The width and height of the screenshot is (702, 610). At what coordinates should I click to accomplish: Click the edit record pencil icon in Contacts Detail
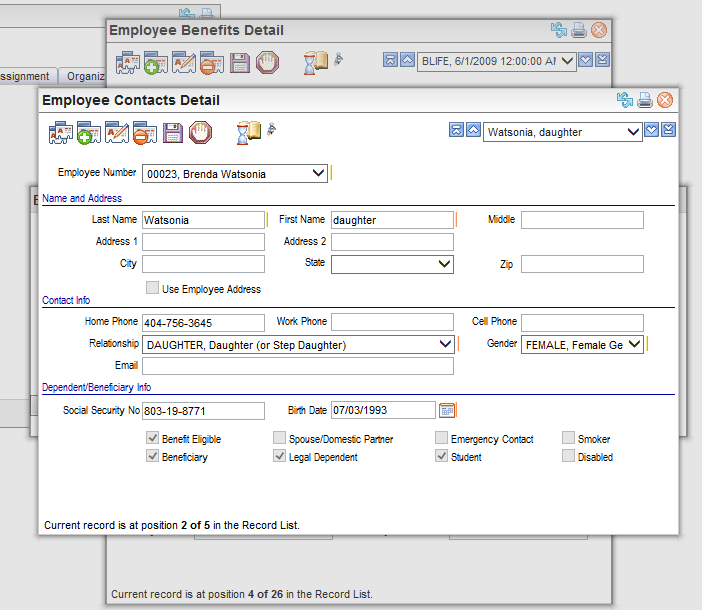(x=117, y=132)
